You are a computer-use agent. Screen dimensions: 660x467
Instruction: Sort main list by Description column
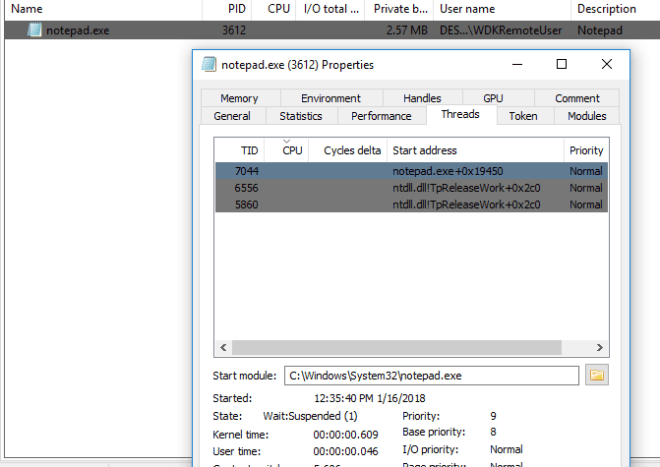[x=615, y=9]
